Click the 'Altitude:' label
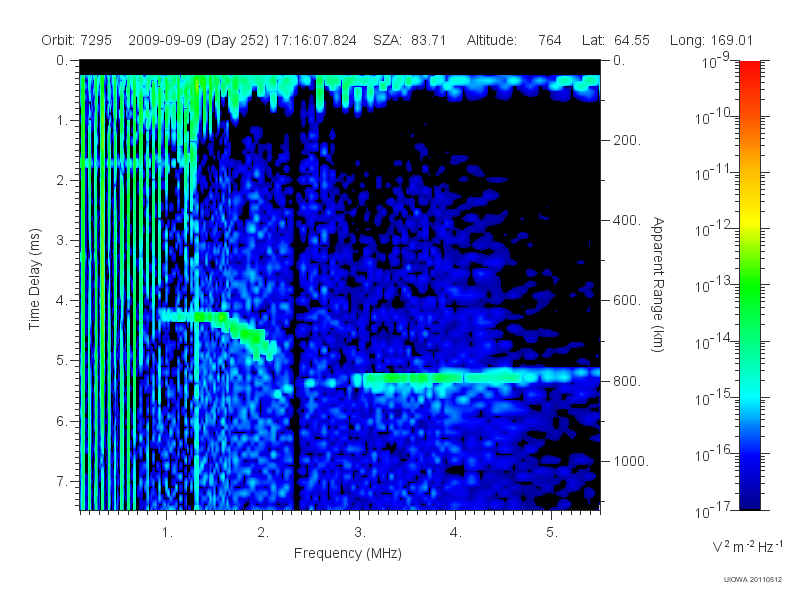Viewport: 800px width, 600px height. pyautogui.click(x=492, y=40)
